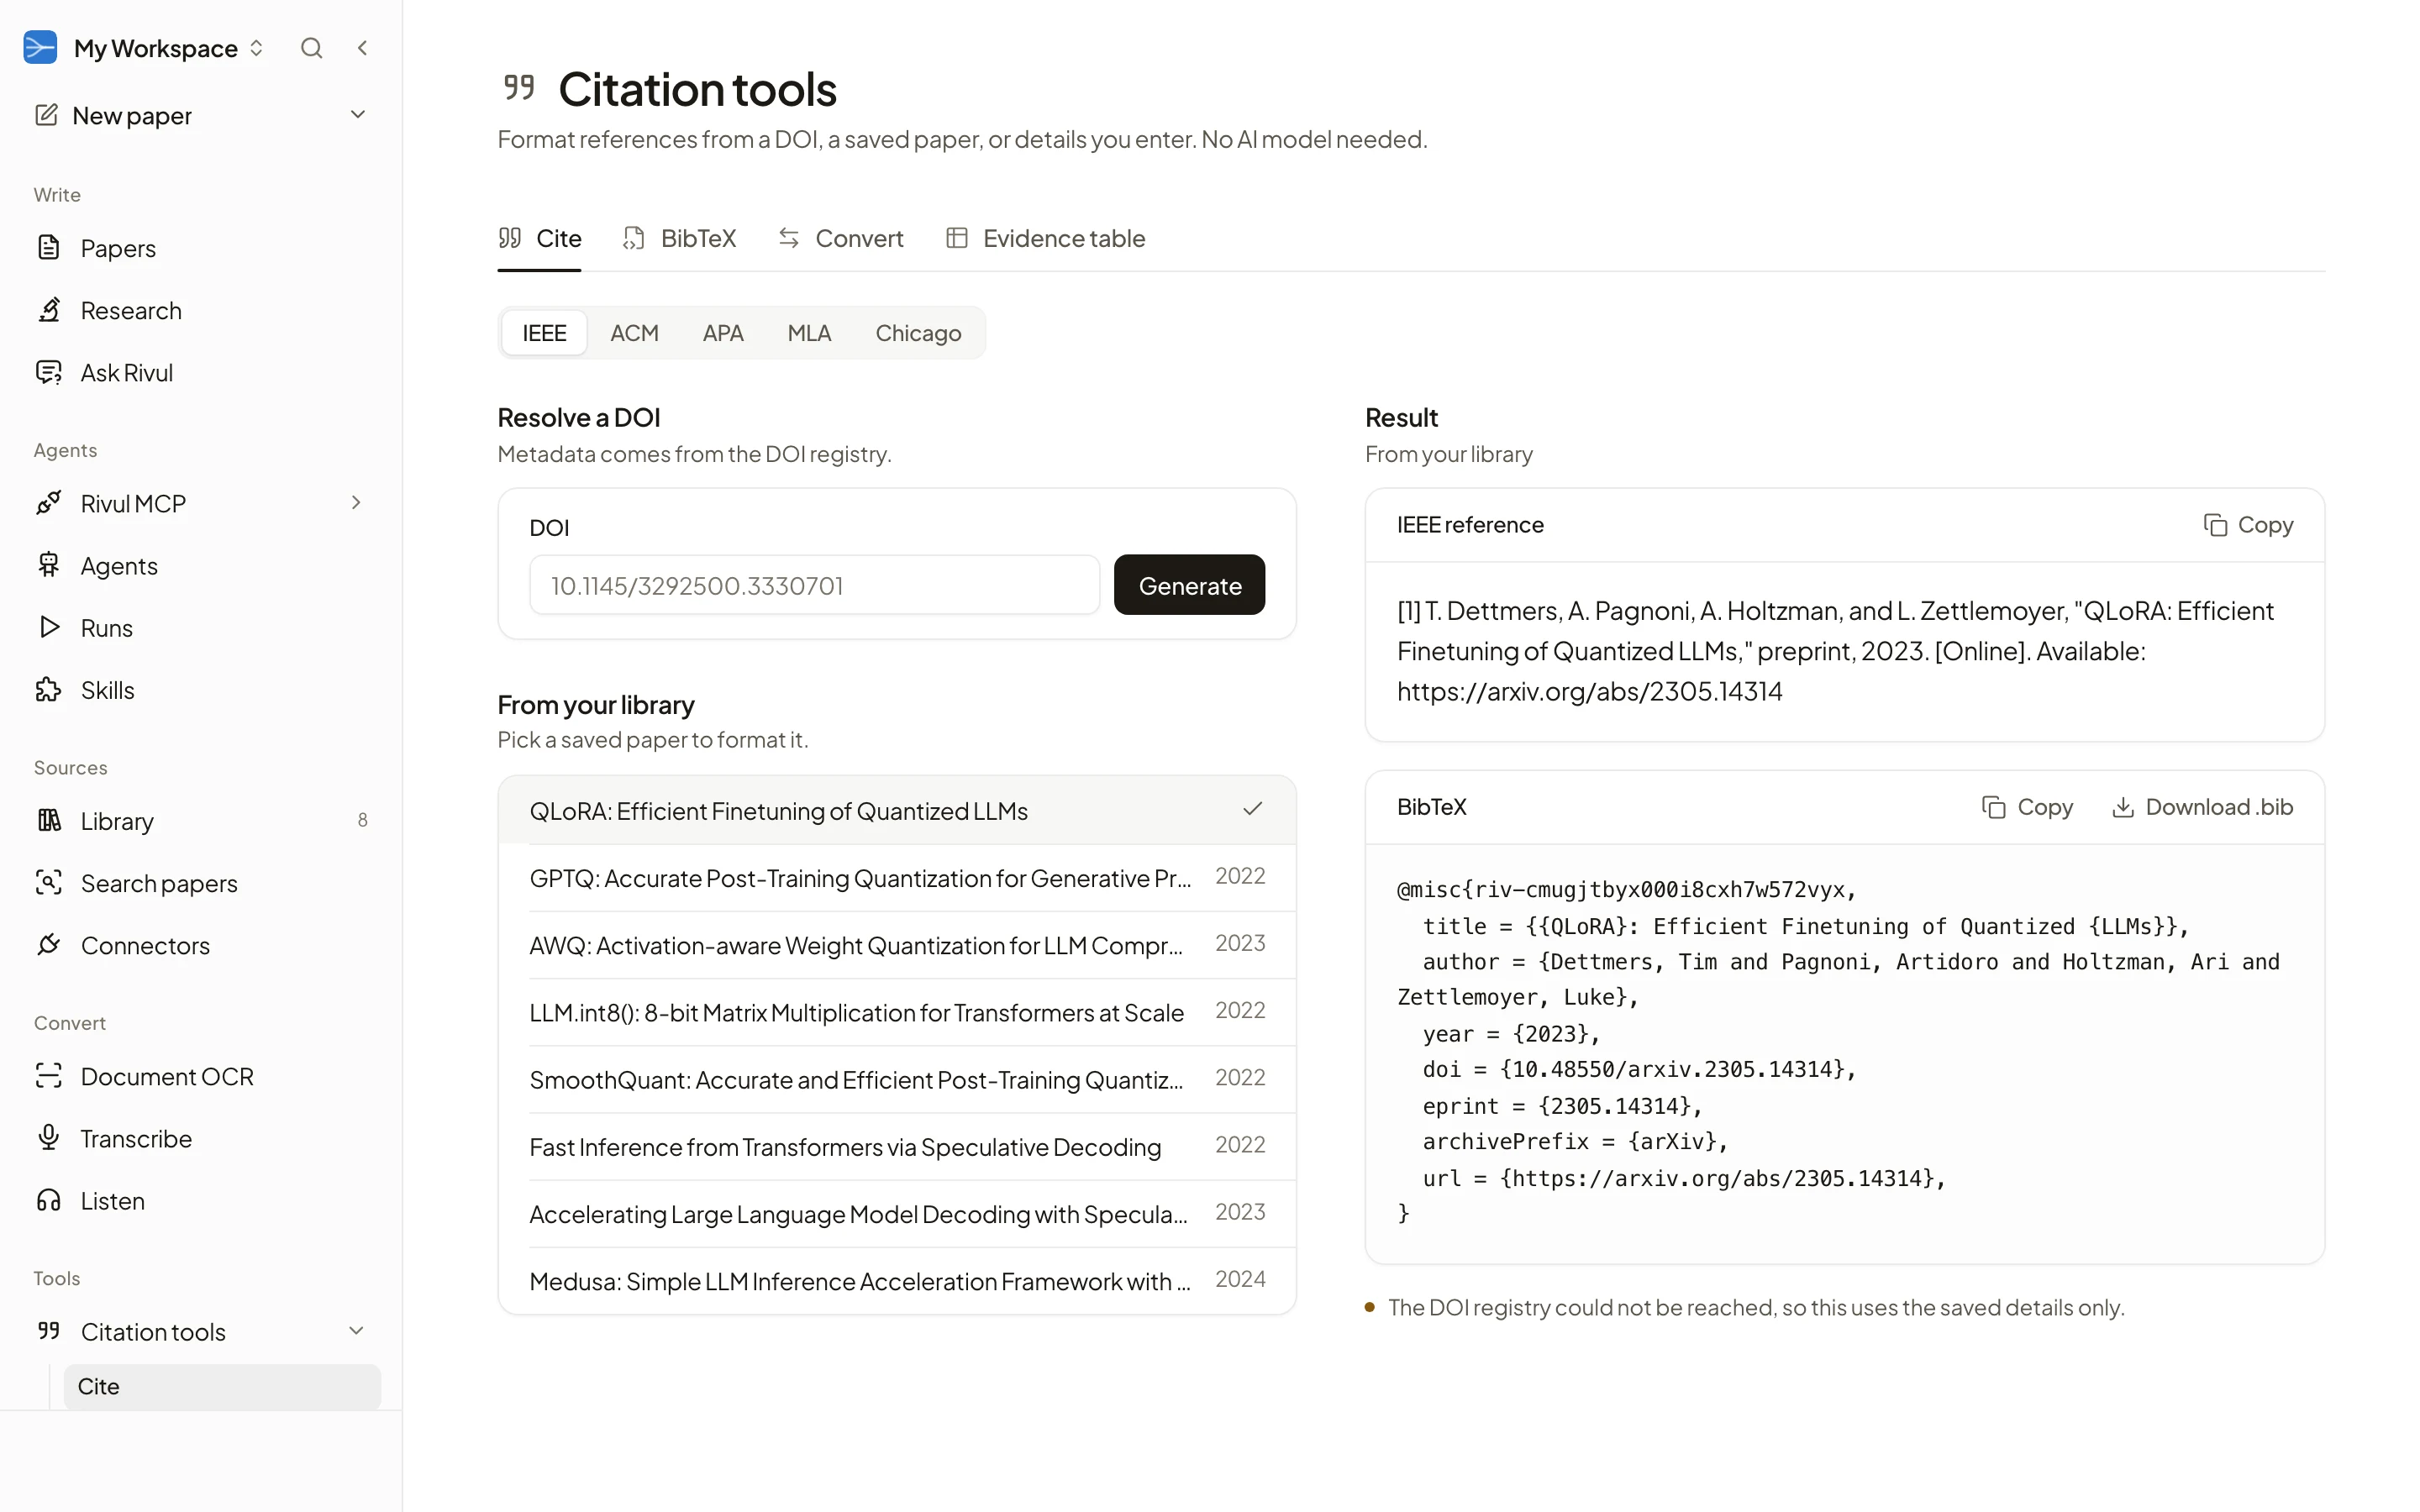Open the sidebar search icon
2420x1512 pixels.
(311, 48)
